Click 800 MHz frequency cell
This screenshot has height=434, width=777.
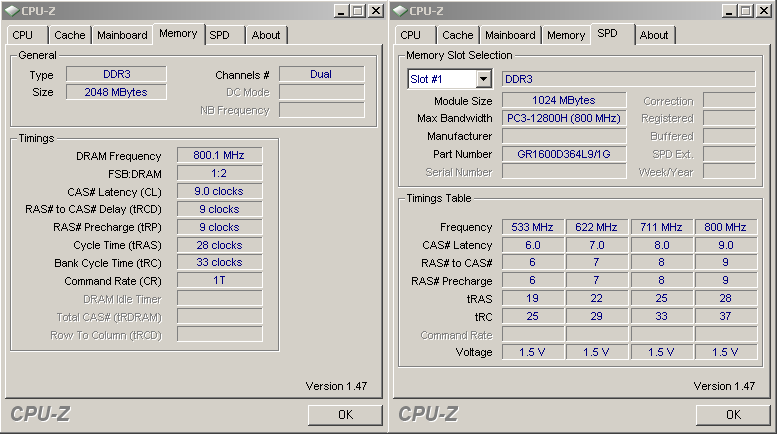725,227
